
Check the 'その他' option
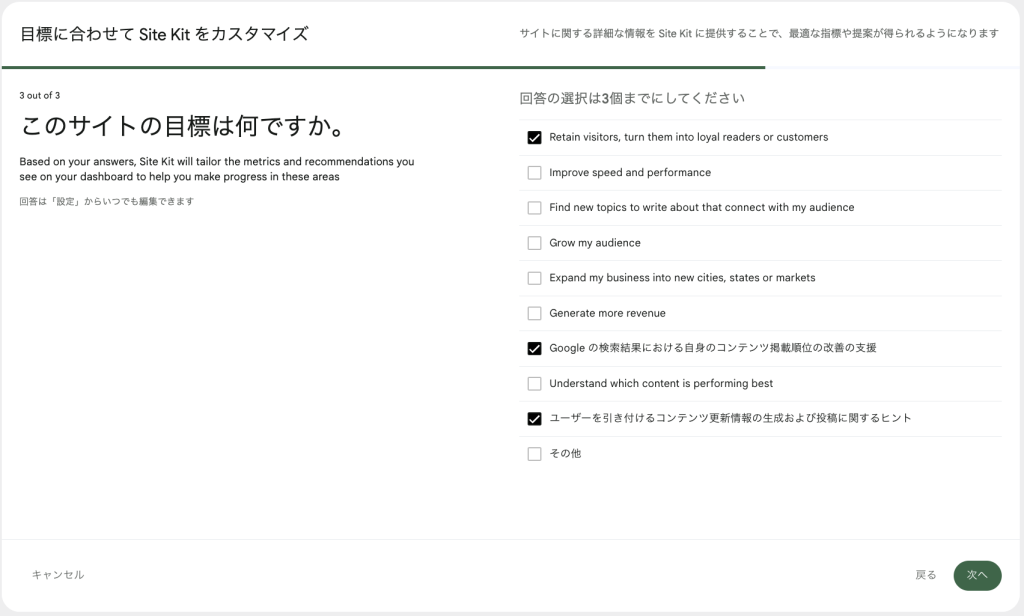(x=534, y=453)
